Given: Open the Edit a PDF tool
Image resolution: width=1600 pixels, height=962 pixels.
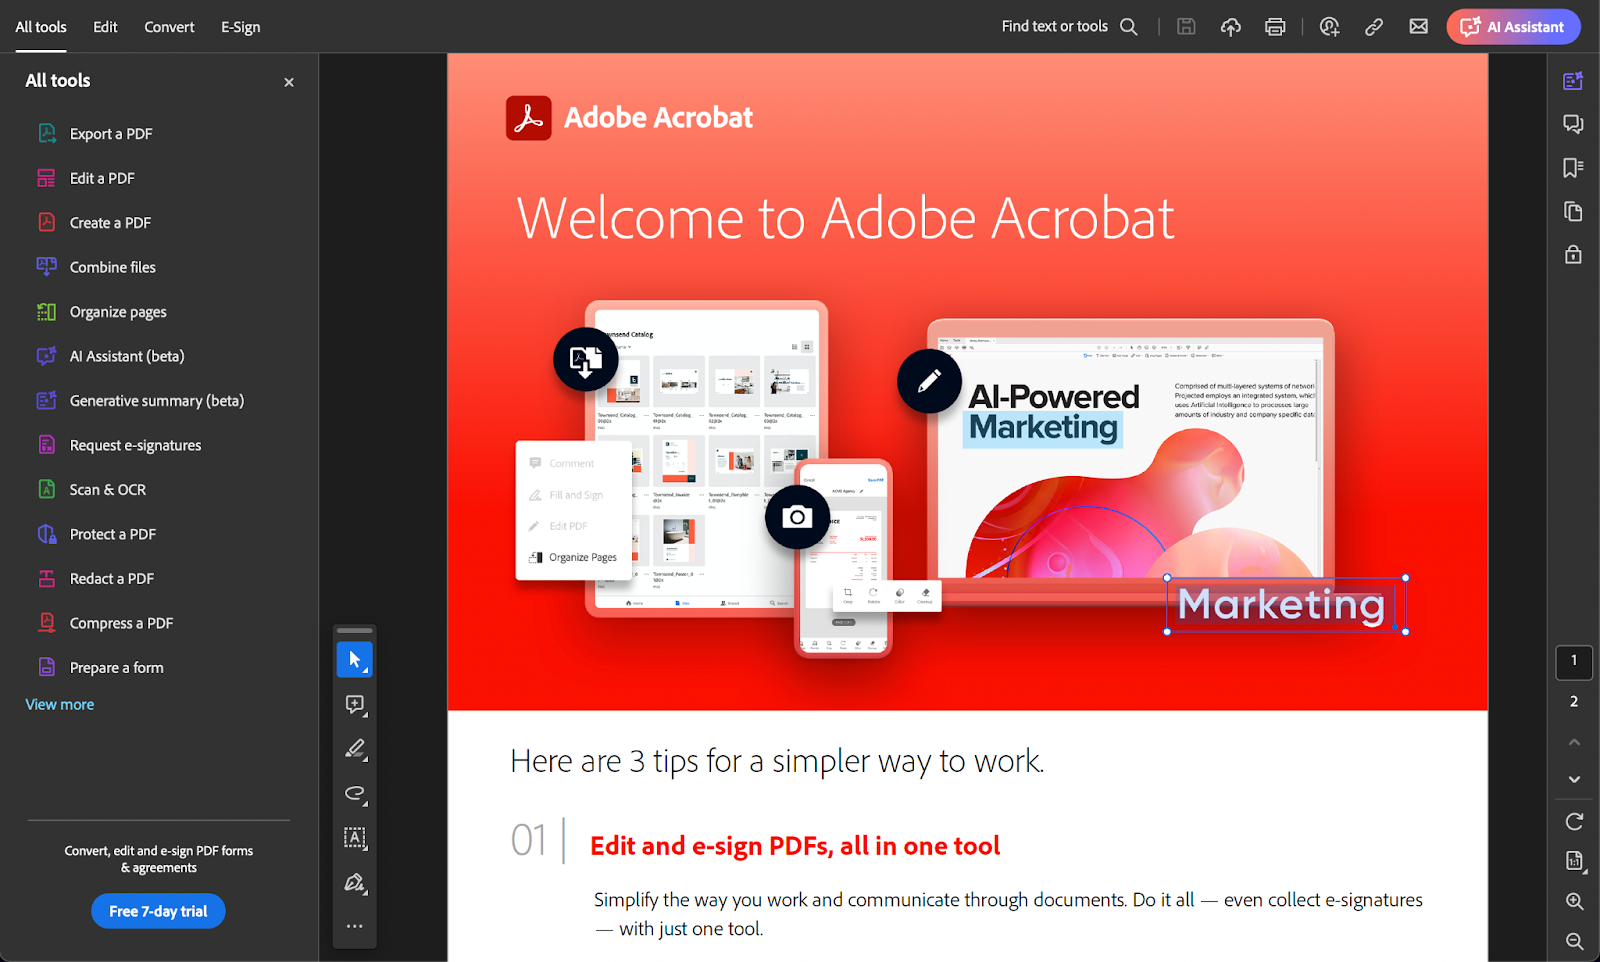Looking at the screenshot, I should [x=86, y=178].
